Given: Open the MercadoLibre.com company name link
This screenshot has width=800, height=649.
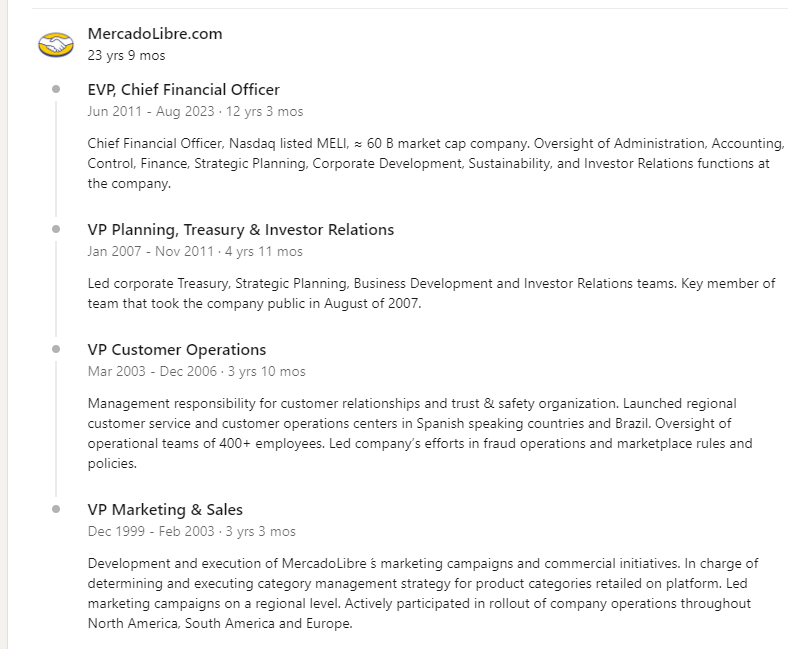Looking at the screenshot, I should point(155,34).
